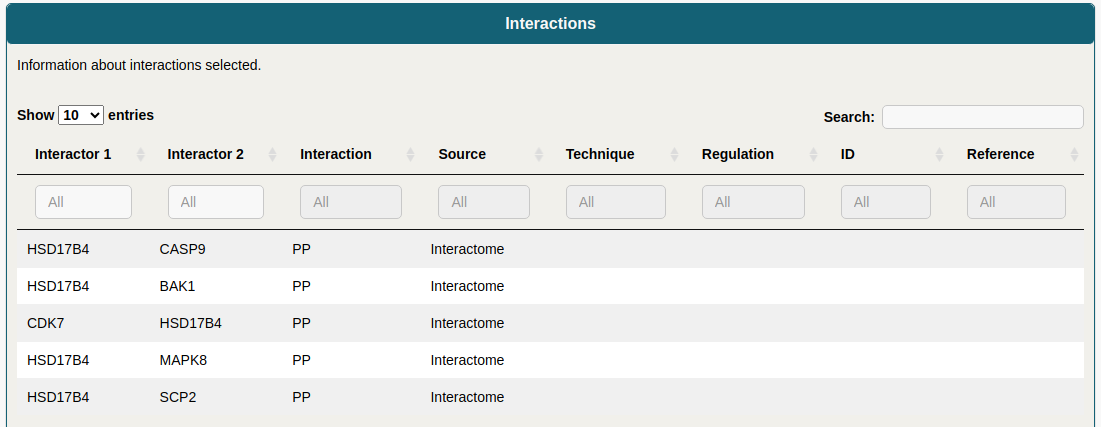Click the Interactions panel header
The width and height of the screenshot is (1101, 427).
[x=550, y=23]
